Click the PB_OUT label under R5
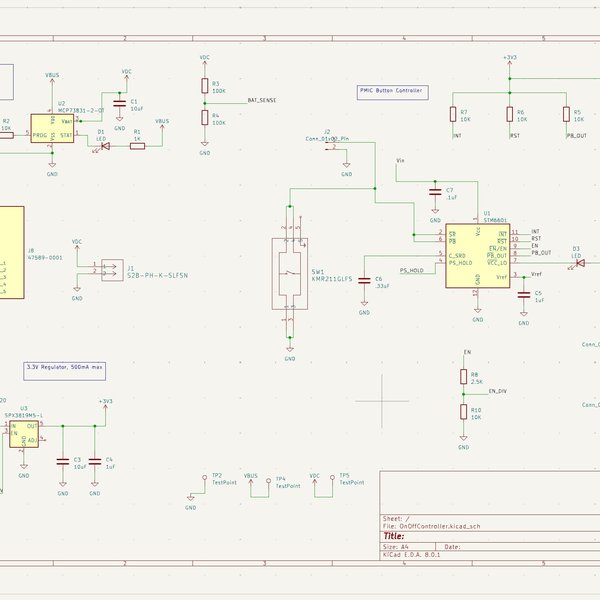 (x=577, y=135)
